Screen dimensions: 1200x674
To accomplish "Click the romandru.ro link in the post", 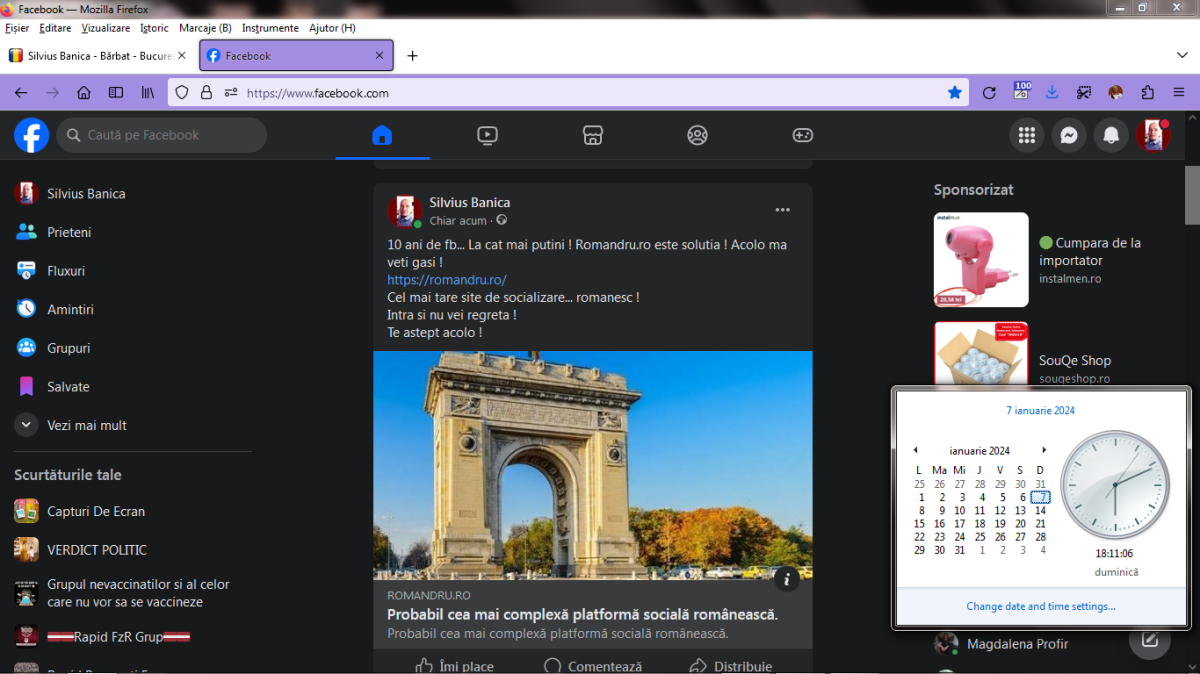I will point(447,280).
